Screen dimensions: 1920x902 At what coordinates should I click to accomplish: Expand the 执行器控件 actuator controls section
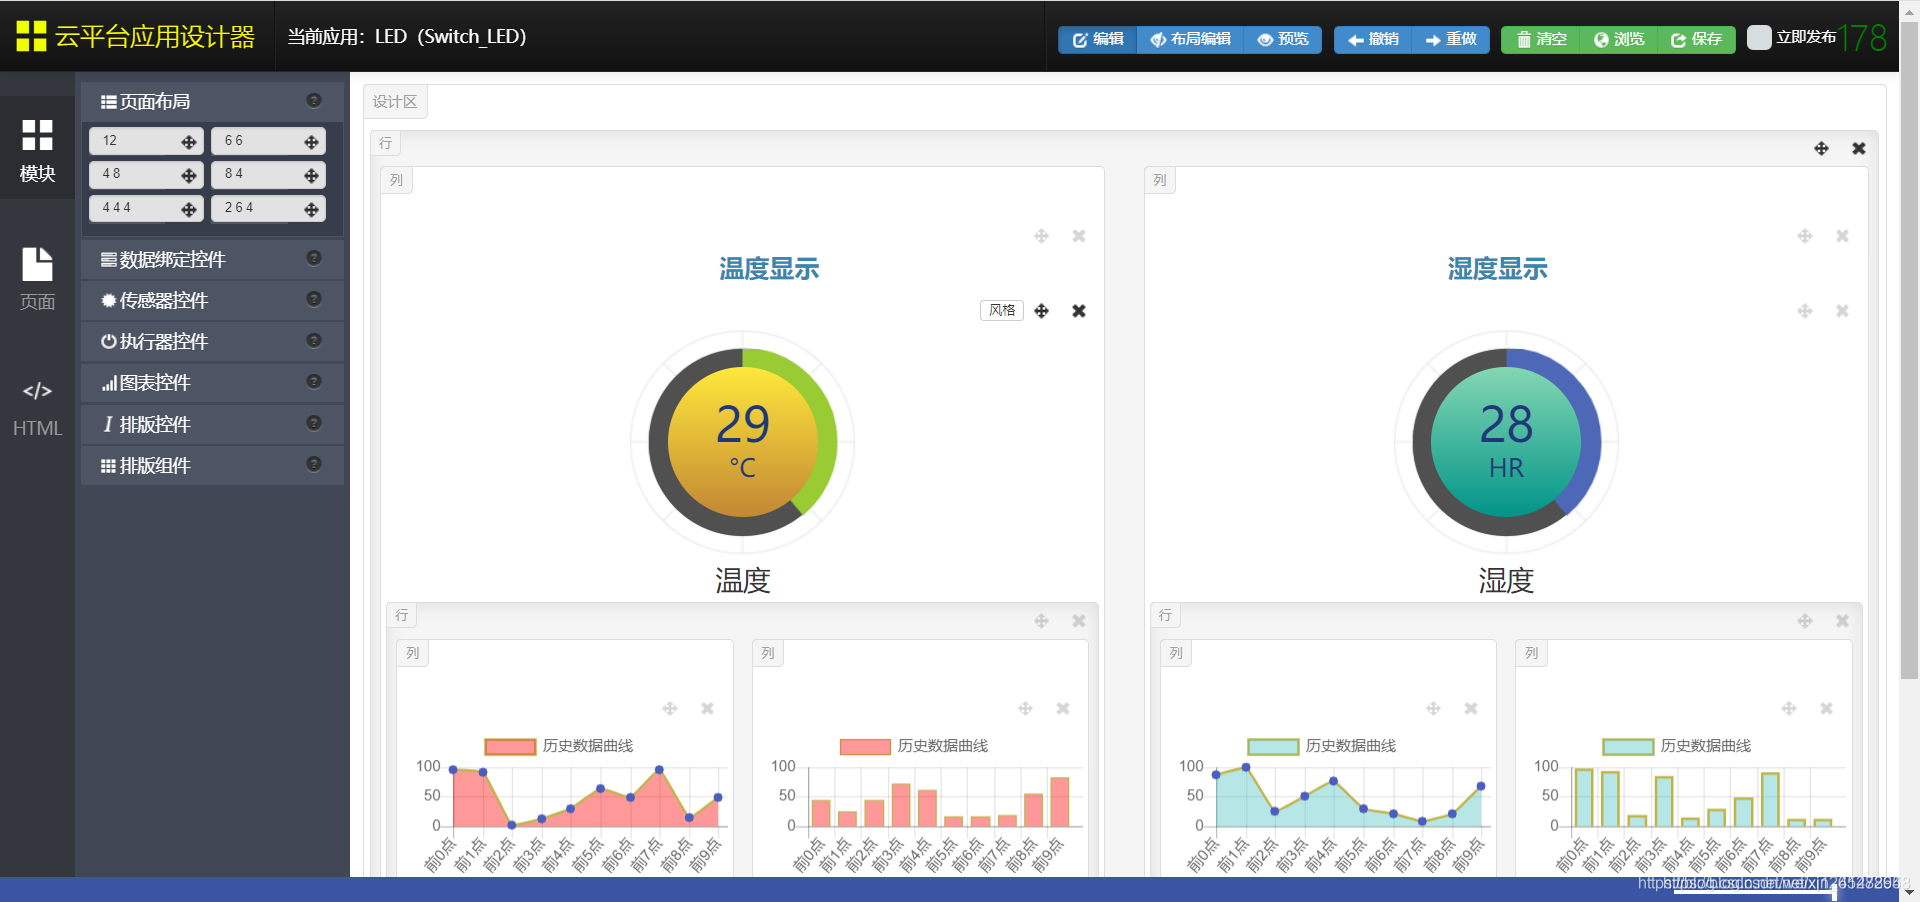point(212,341)
